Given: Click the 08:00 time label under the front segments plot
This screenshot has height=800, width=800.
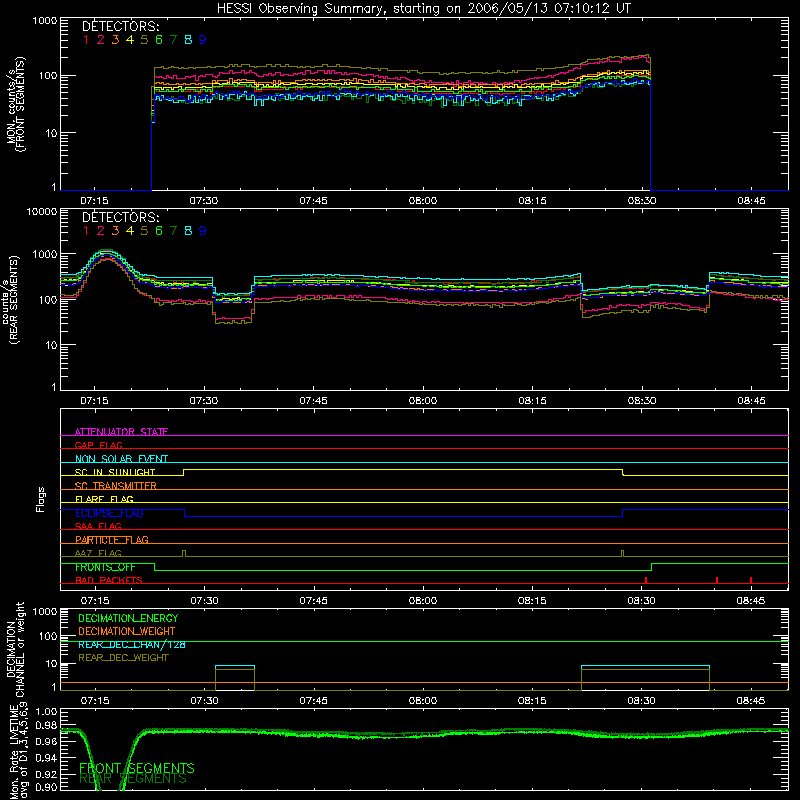Looking at the screenshot, I should tap(422, 201).
